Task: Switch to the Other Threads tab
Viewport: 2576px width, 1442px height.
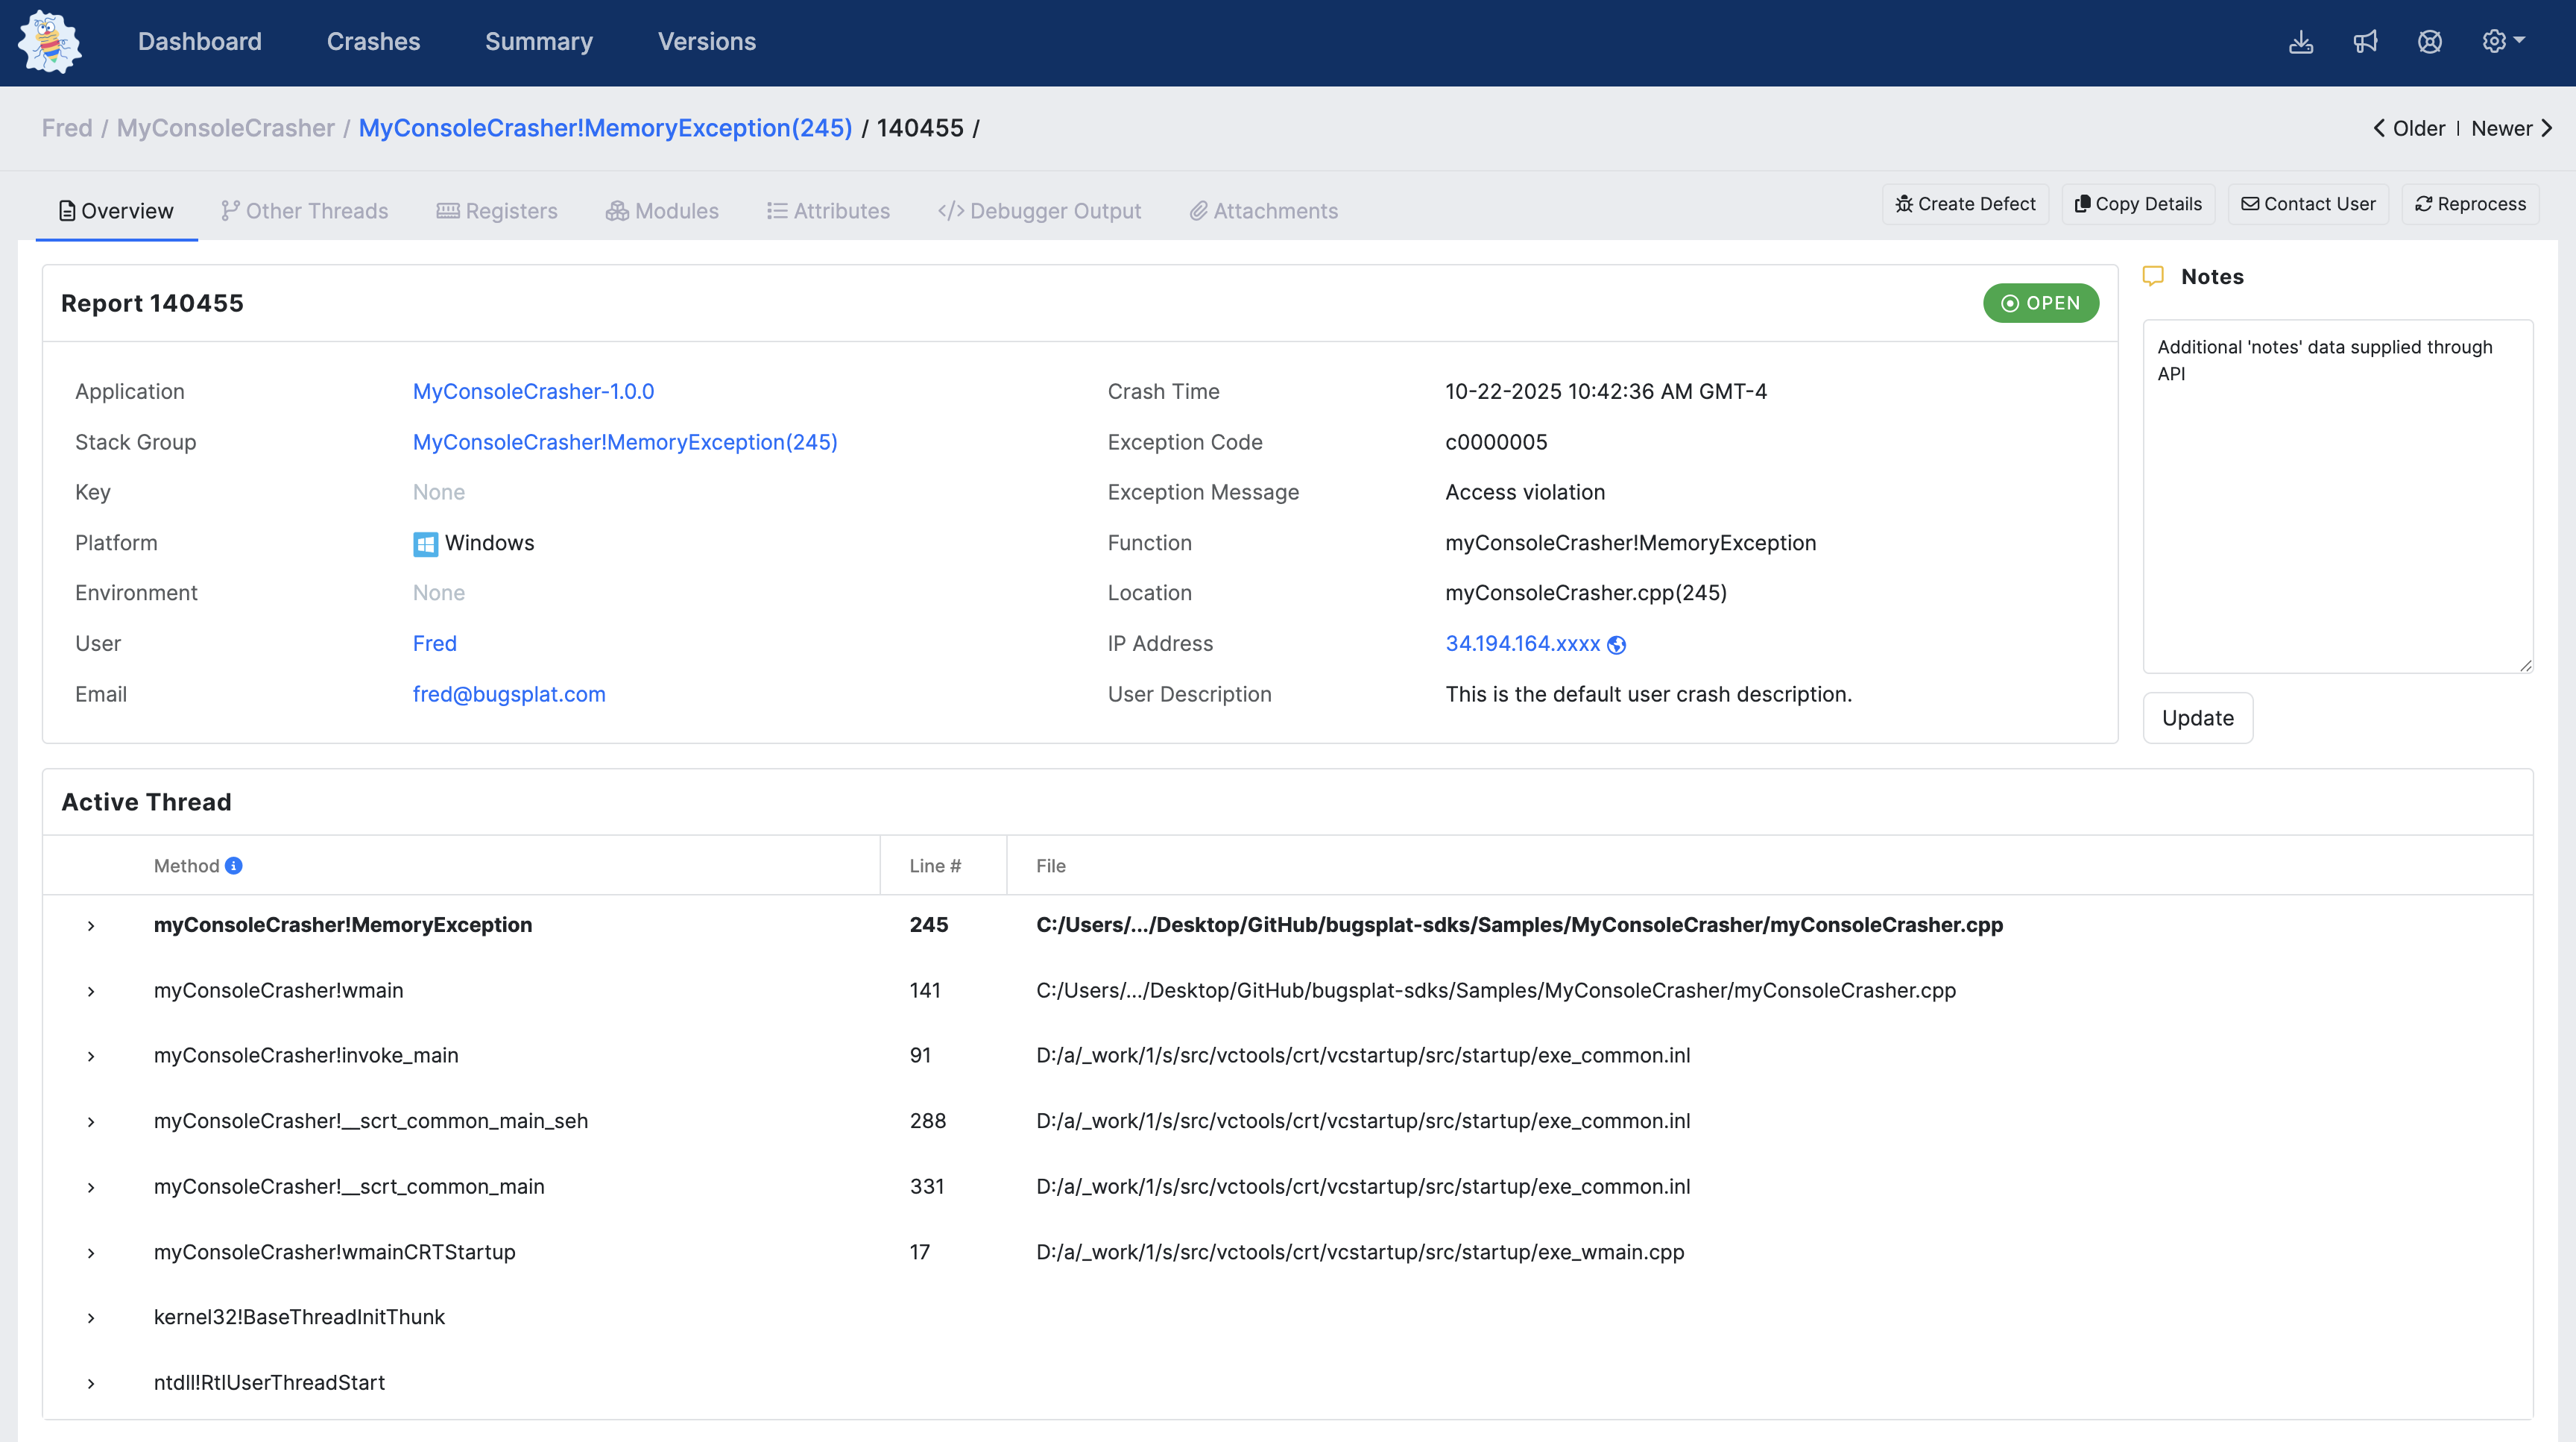Action: [x=305, y=211]
